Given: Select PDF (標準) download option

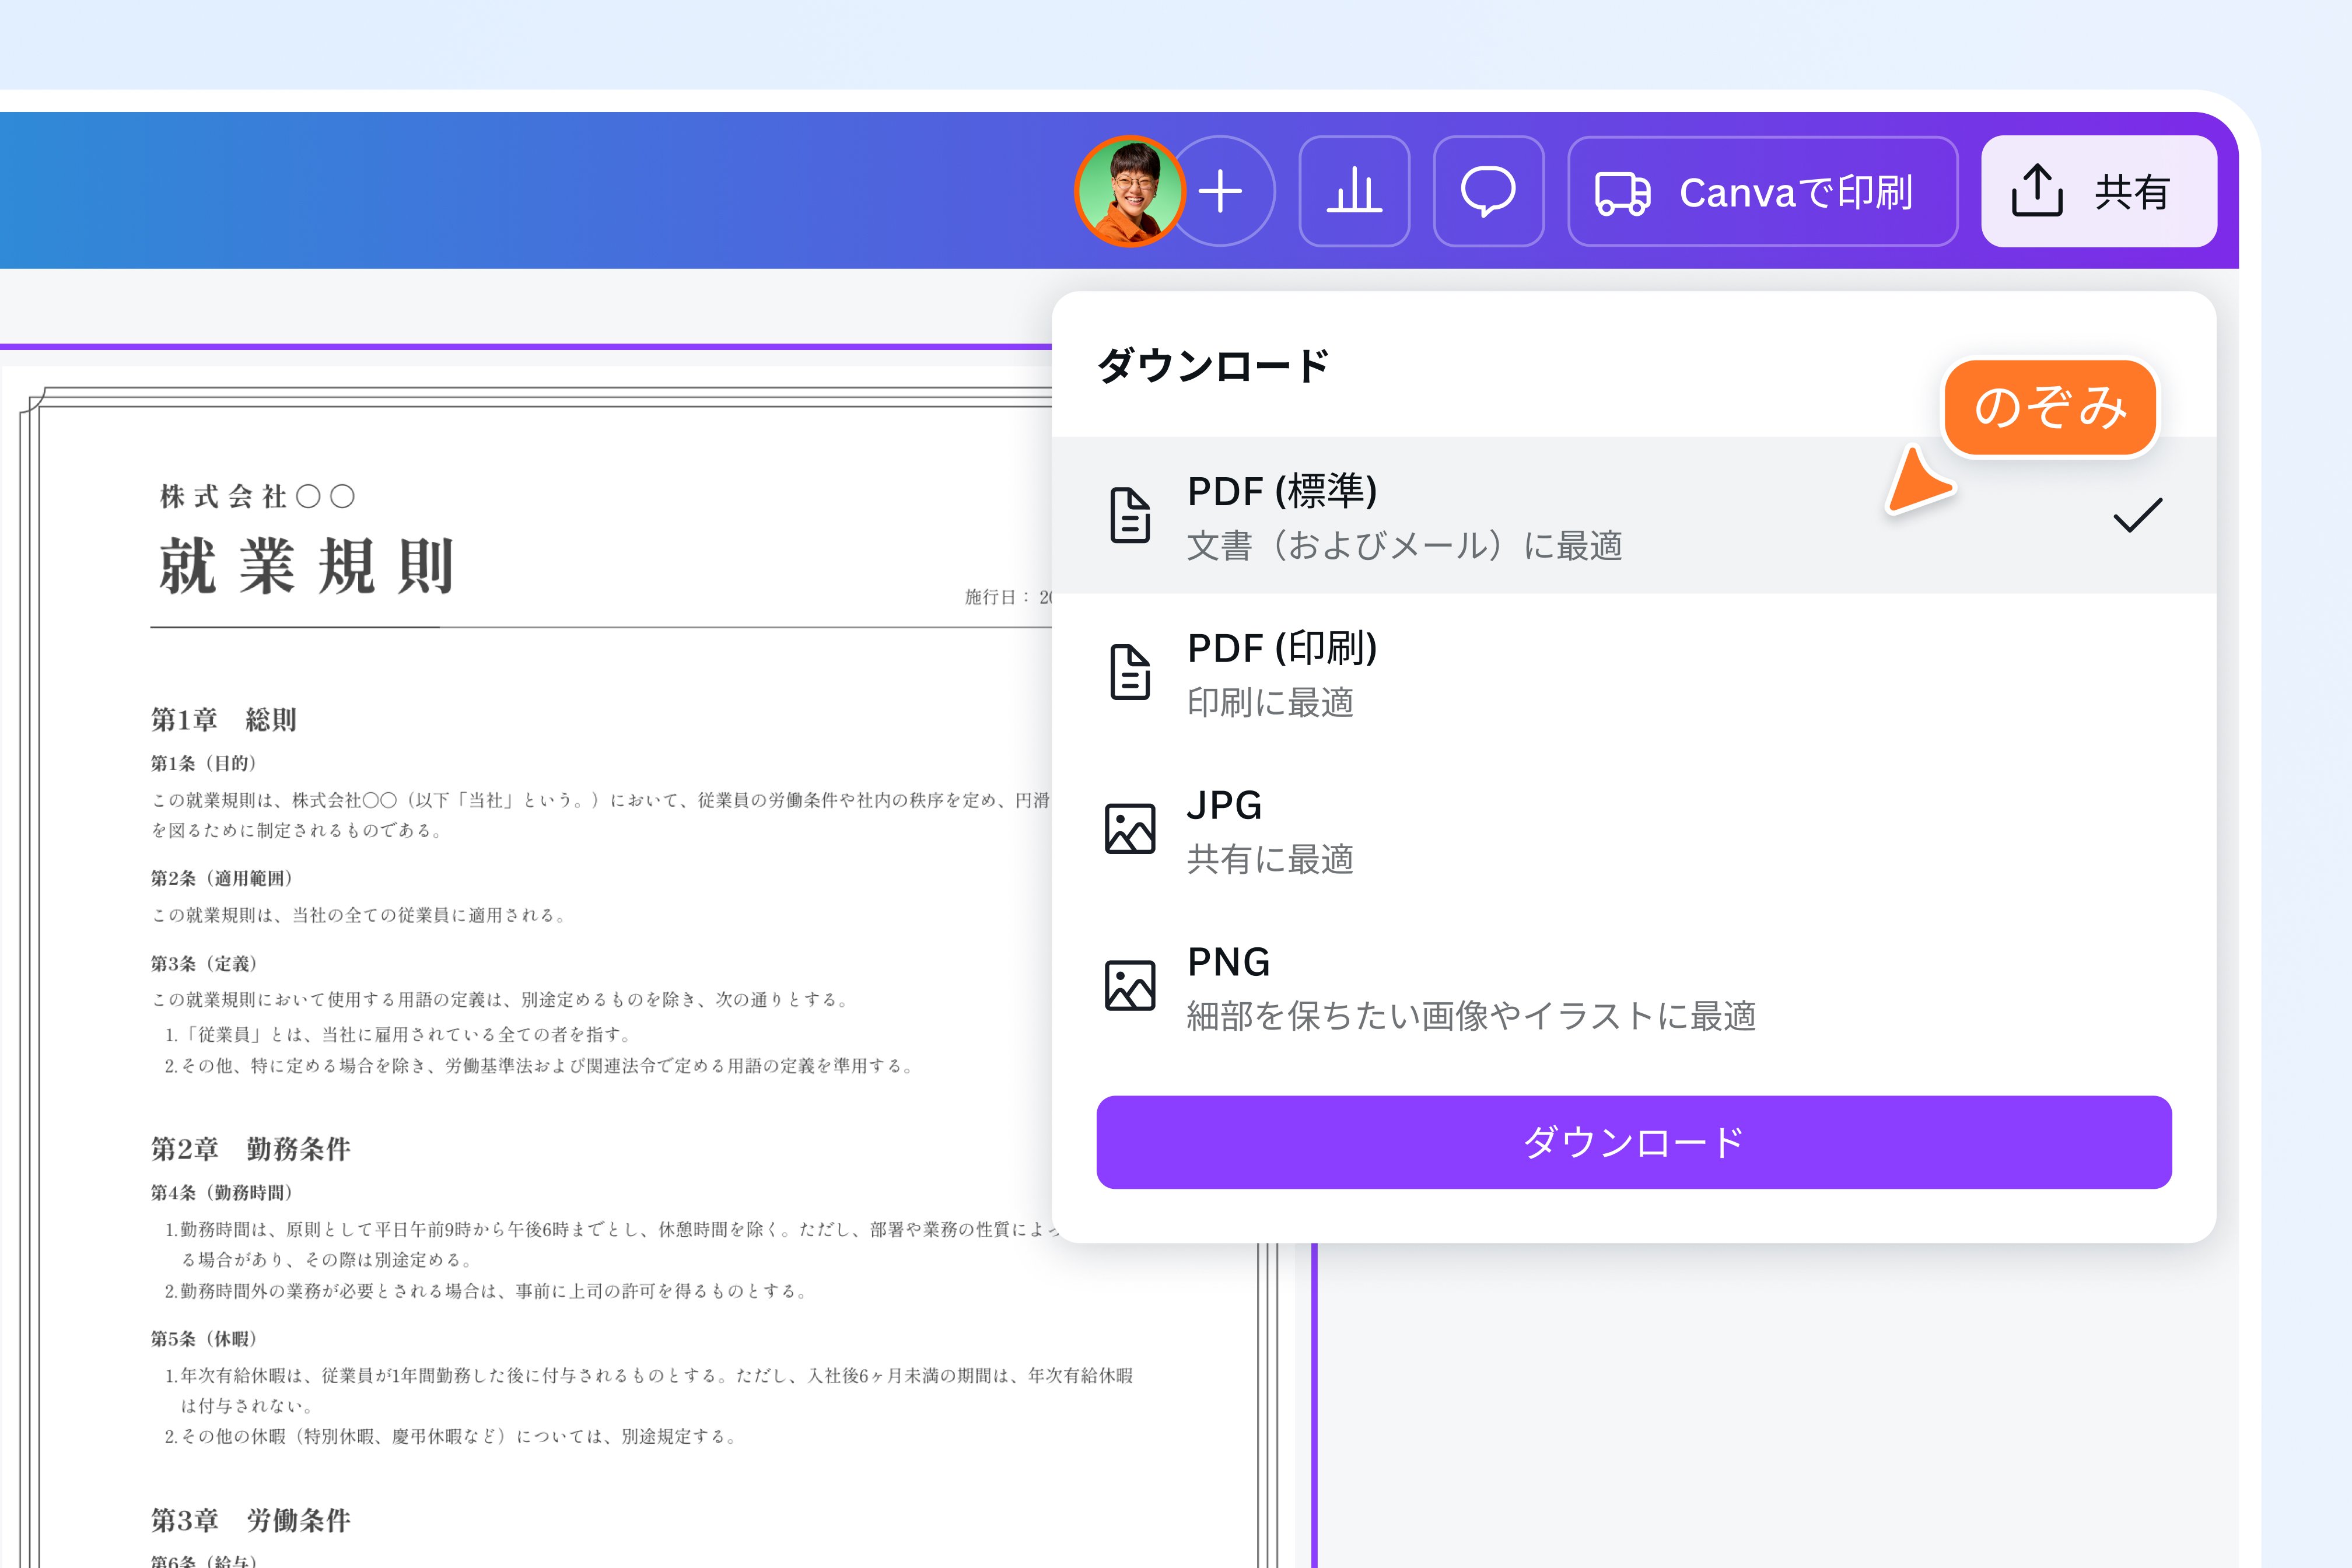Looking at the screenshot, I should point(1634,515).
